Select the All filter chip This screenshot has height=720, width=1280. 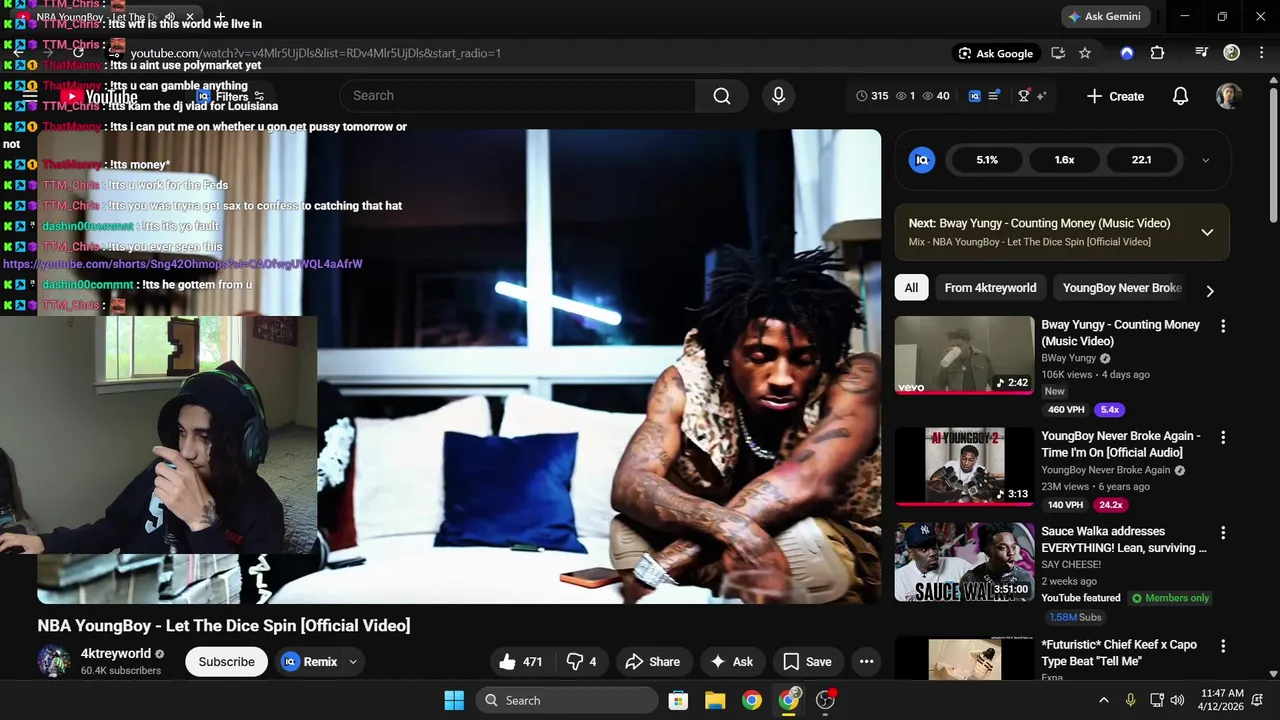(x=911, y=288)
